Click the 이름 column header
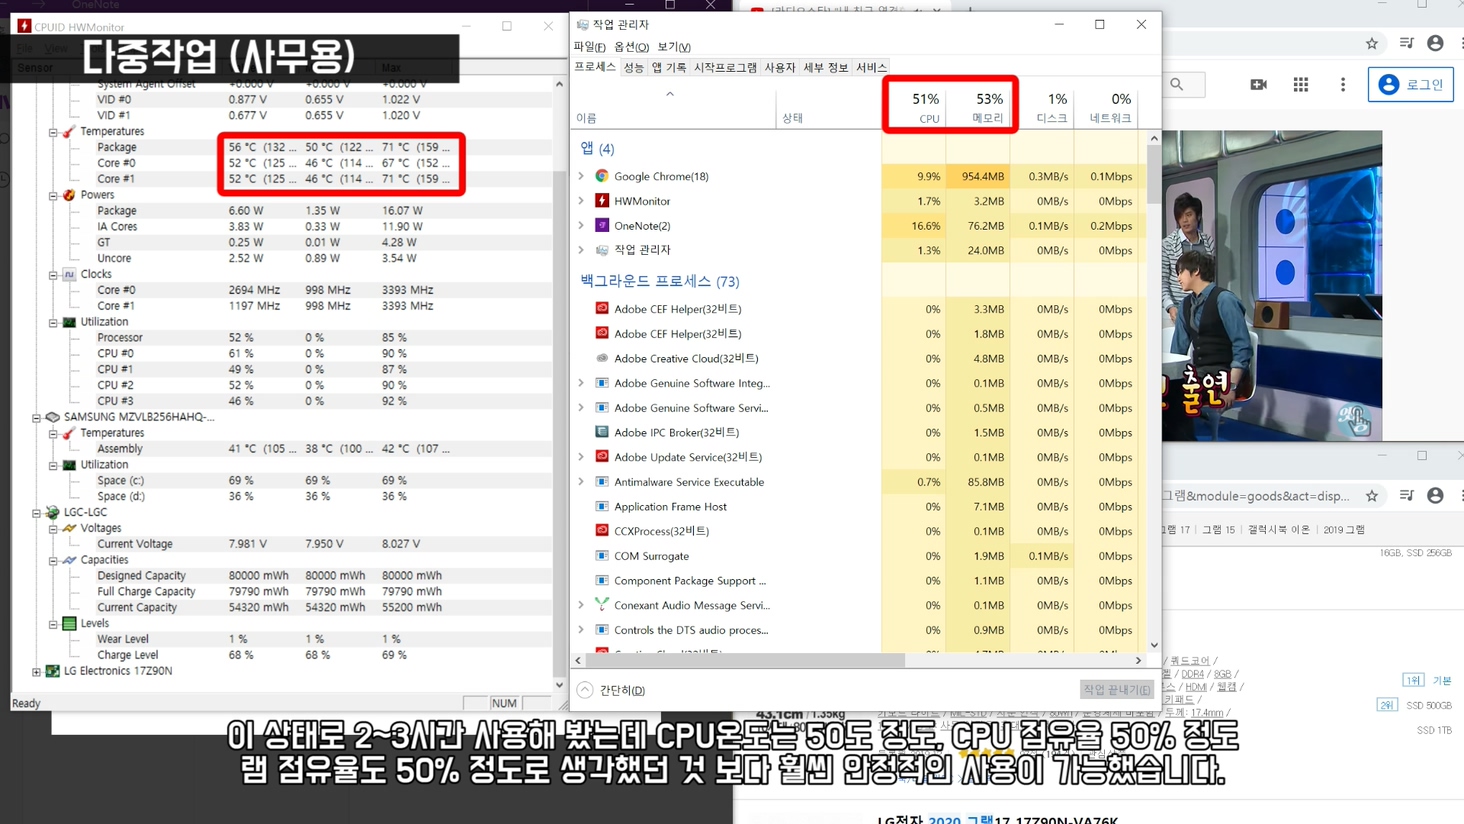The height and width of the screenshot is (824, 1464). 675,107
